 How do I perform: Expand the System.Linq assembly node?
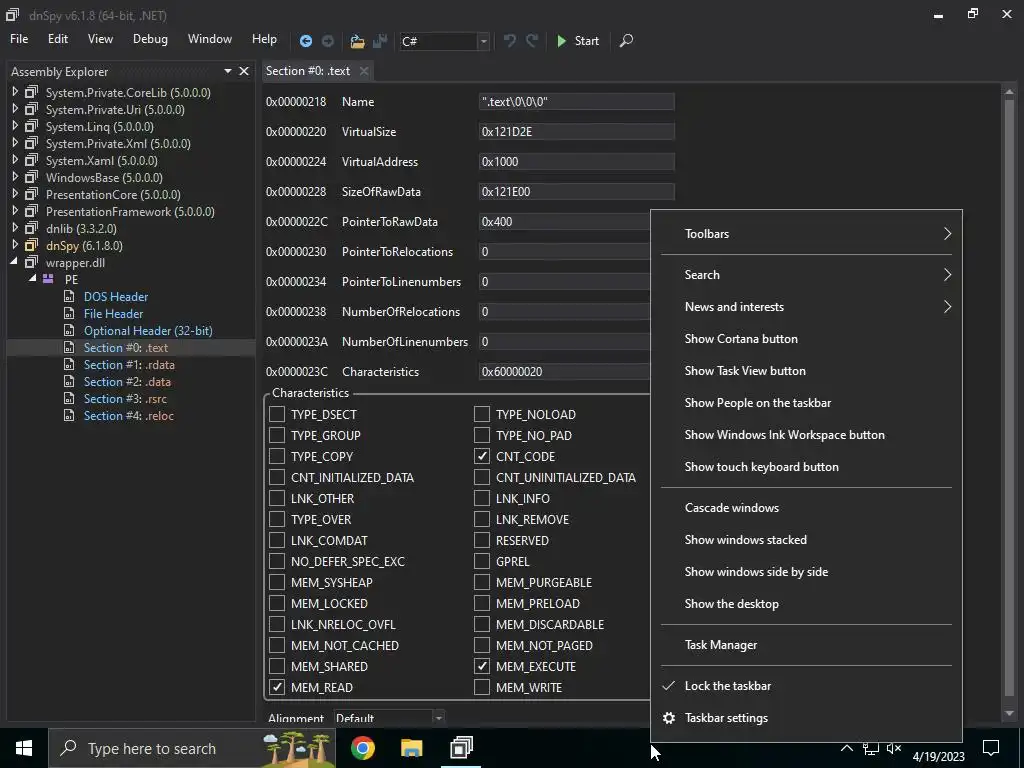pos(15,126)
